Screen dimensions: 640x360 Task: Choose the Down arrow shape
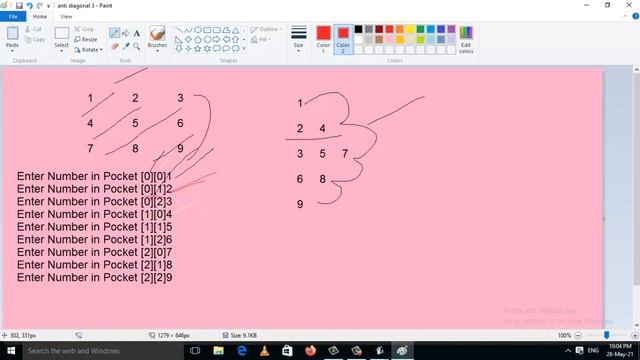pyautogui.click(x=178, y=49)
